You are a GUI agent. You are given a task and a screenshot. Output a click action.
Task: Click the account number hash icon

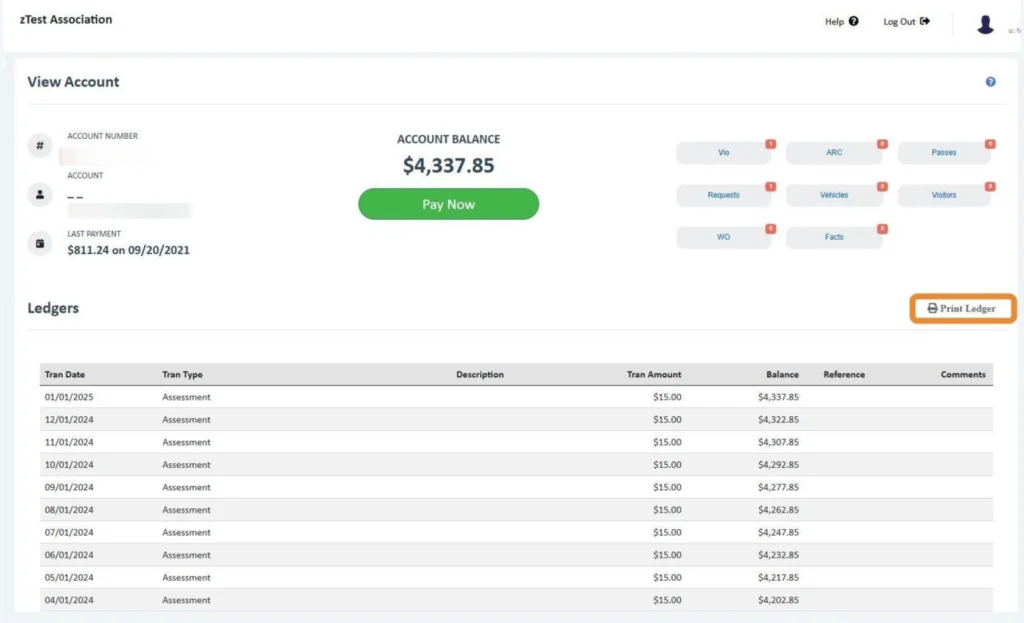[x=40, y=146]
